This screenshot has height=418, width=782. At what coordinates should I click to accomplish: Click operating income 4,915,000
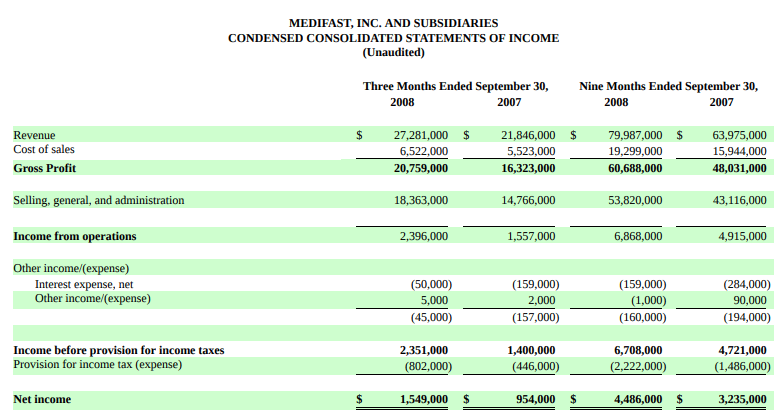(742, 236)
